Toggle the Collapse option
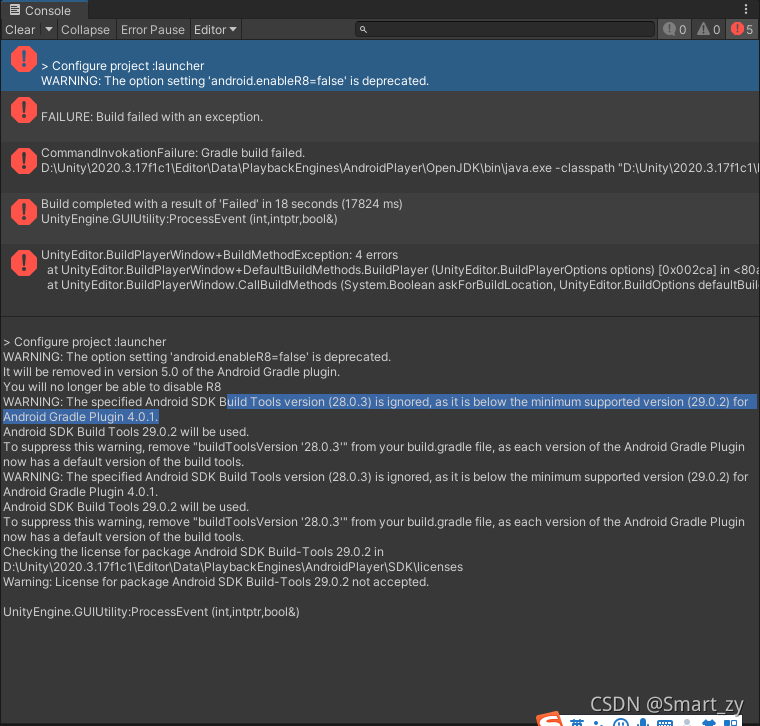This screenshot has width=760, height=726. pos(85,30)
